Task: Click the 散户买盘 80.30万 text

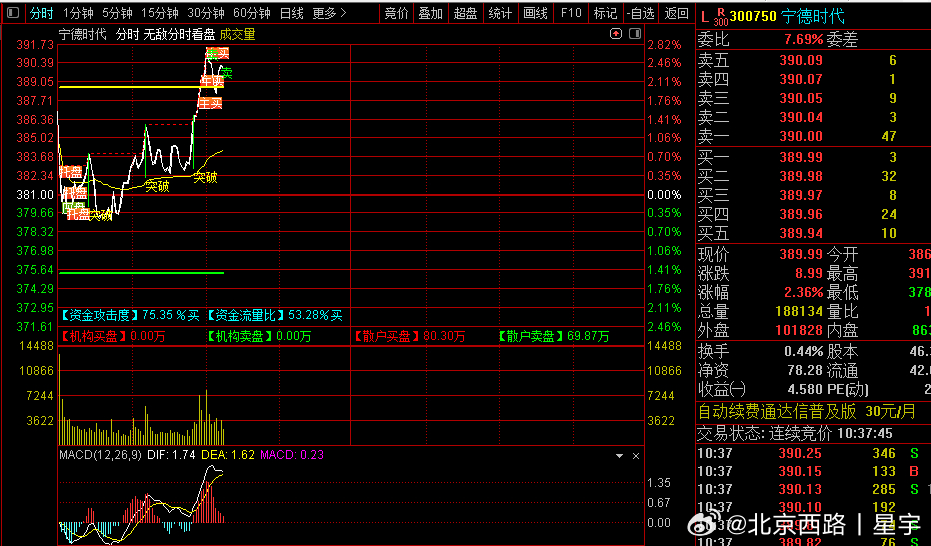Action: (410, 337)
